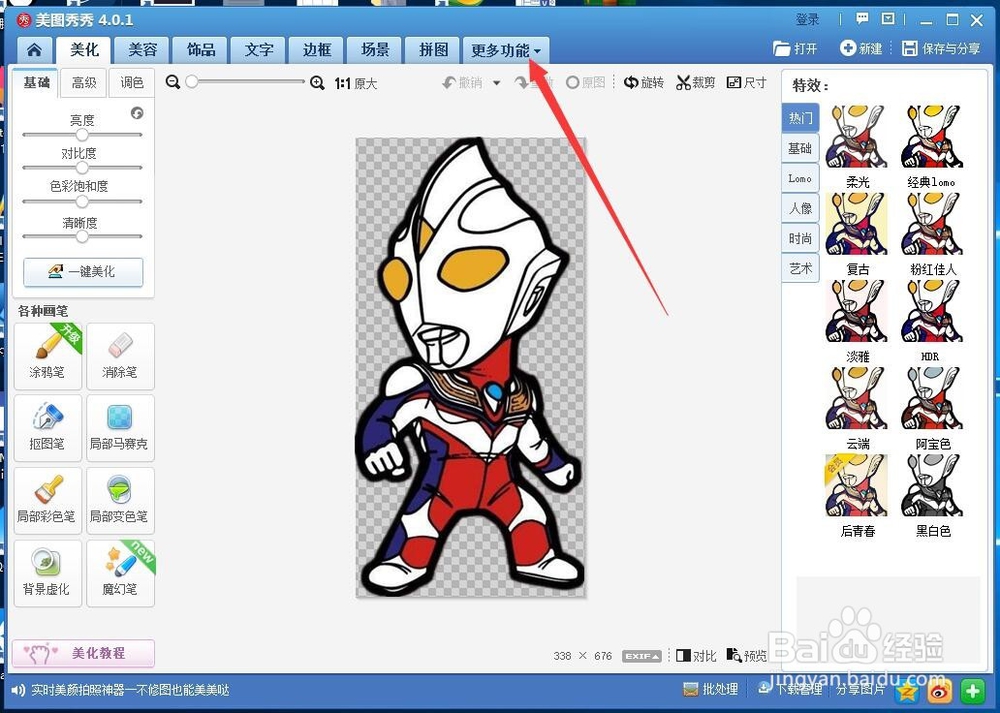Open 尺寸 size dialog
Screen dimensions: 1000x713
click(x=746, y=82)
